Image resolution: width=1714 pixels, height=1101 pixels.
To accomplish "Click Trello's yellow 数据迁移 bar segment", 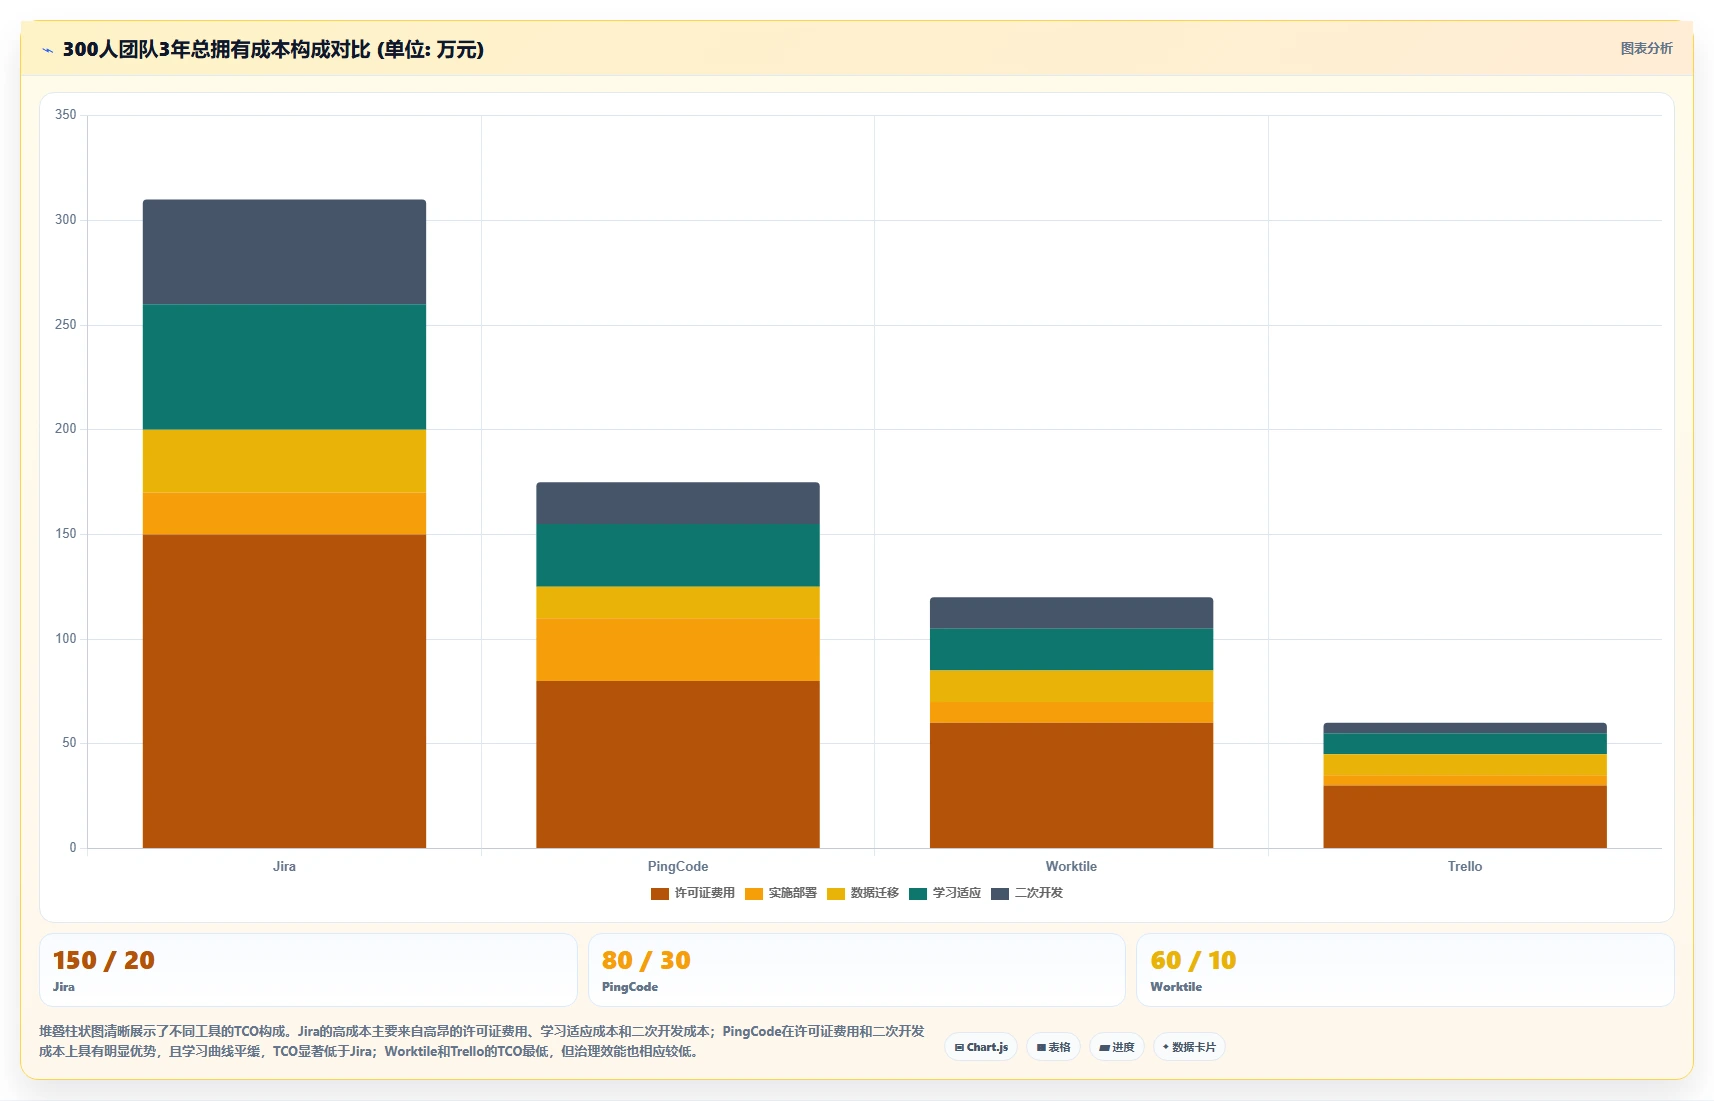I will (x=1465, y=765).
